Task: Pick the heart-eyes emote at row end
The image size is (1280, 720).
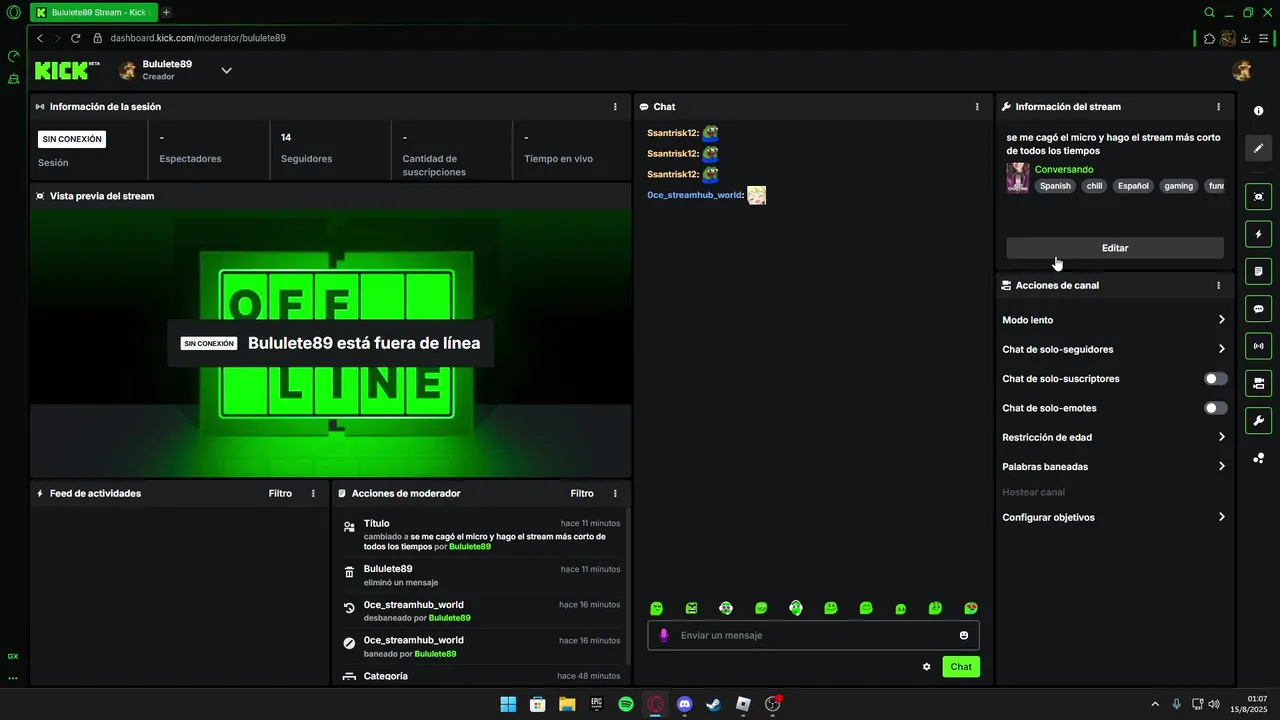Action: (970, 608)
